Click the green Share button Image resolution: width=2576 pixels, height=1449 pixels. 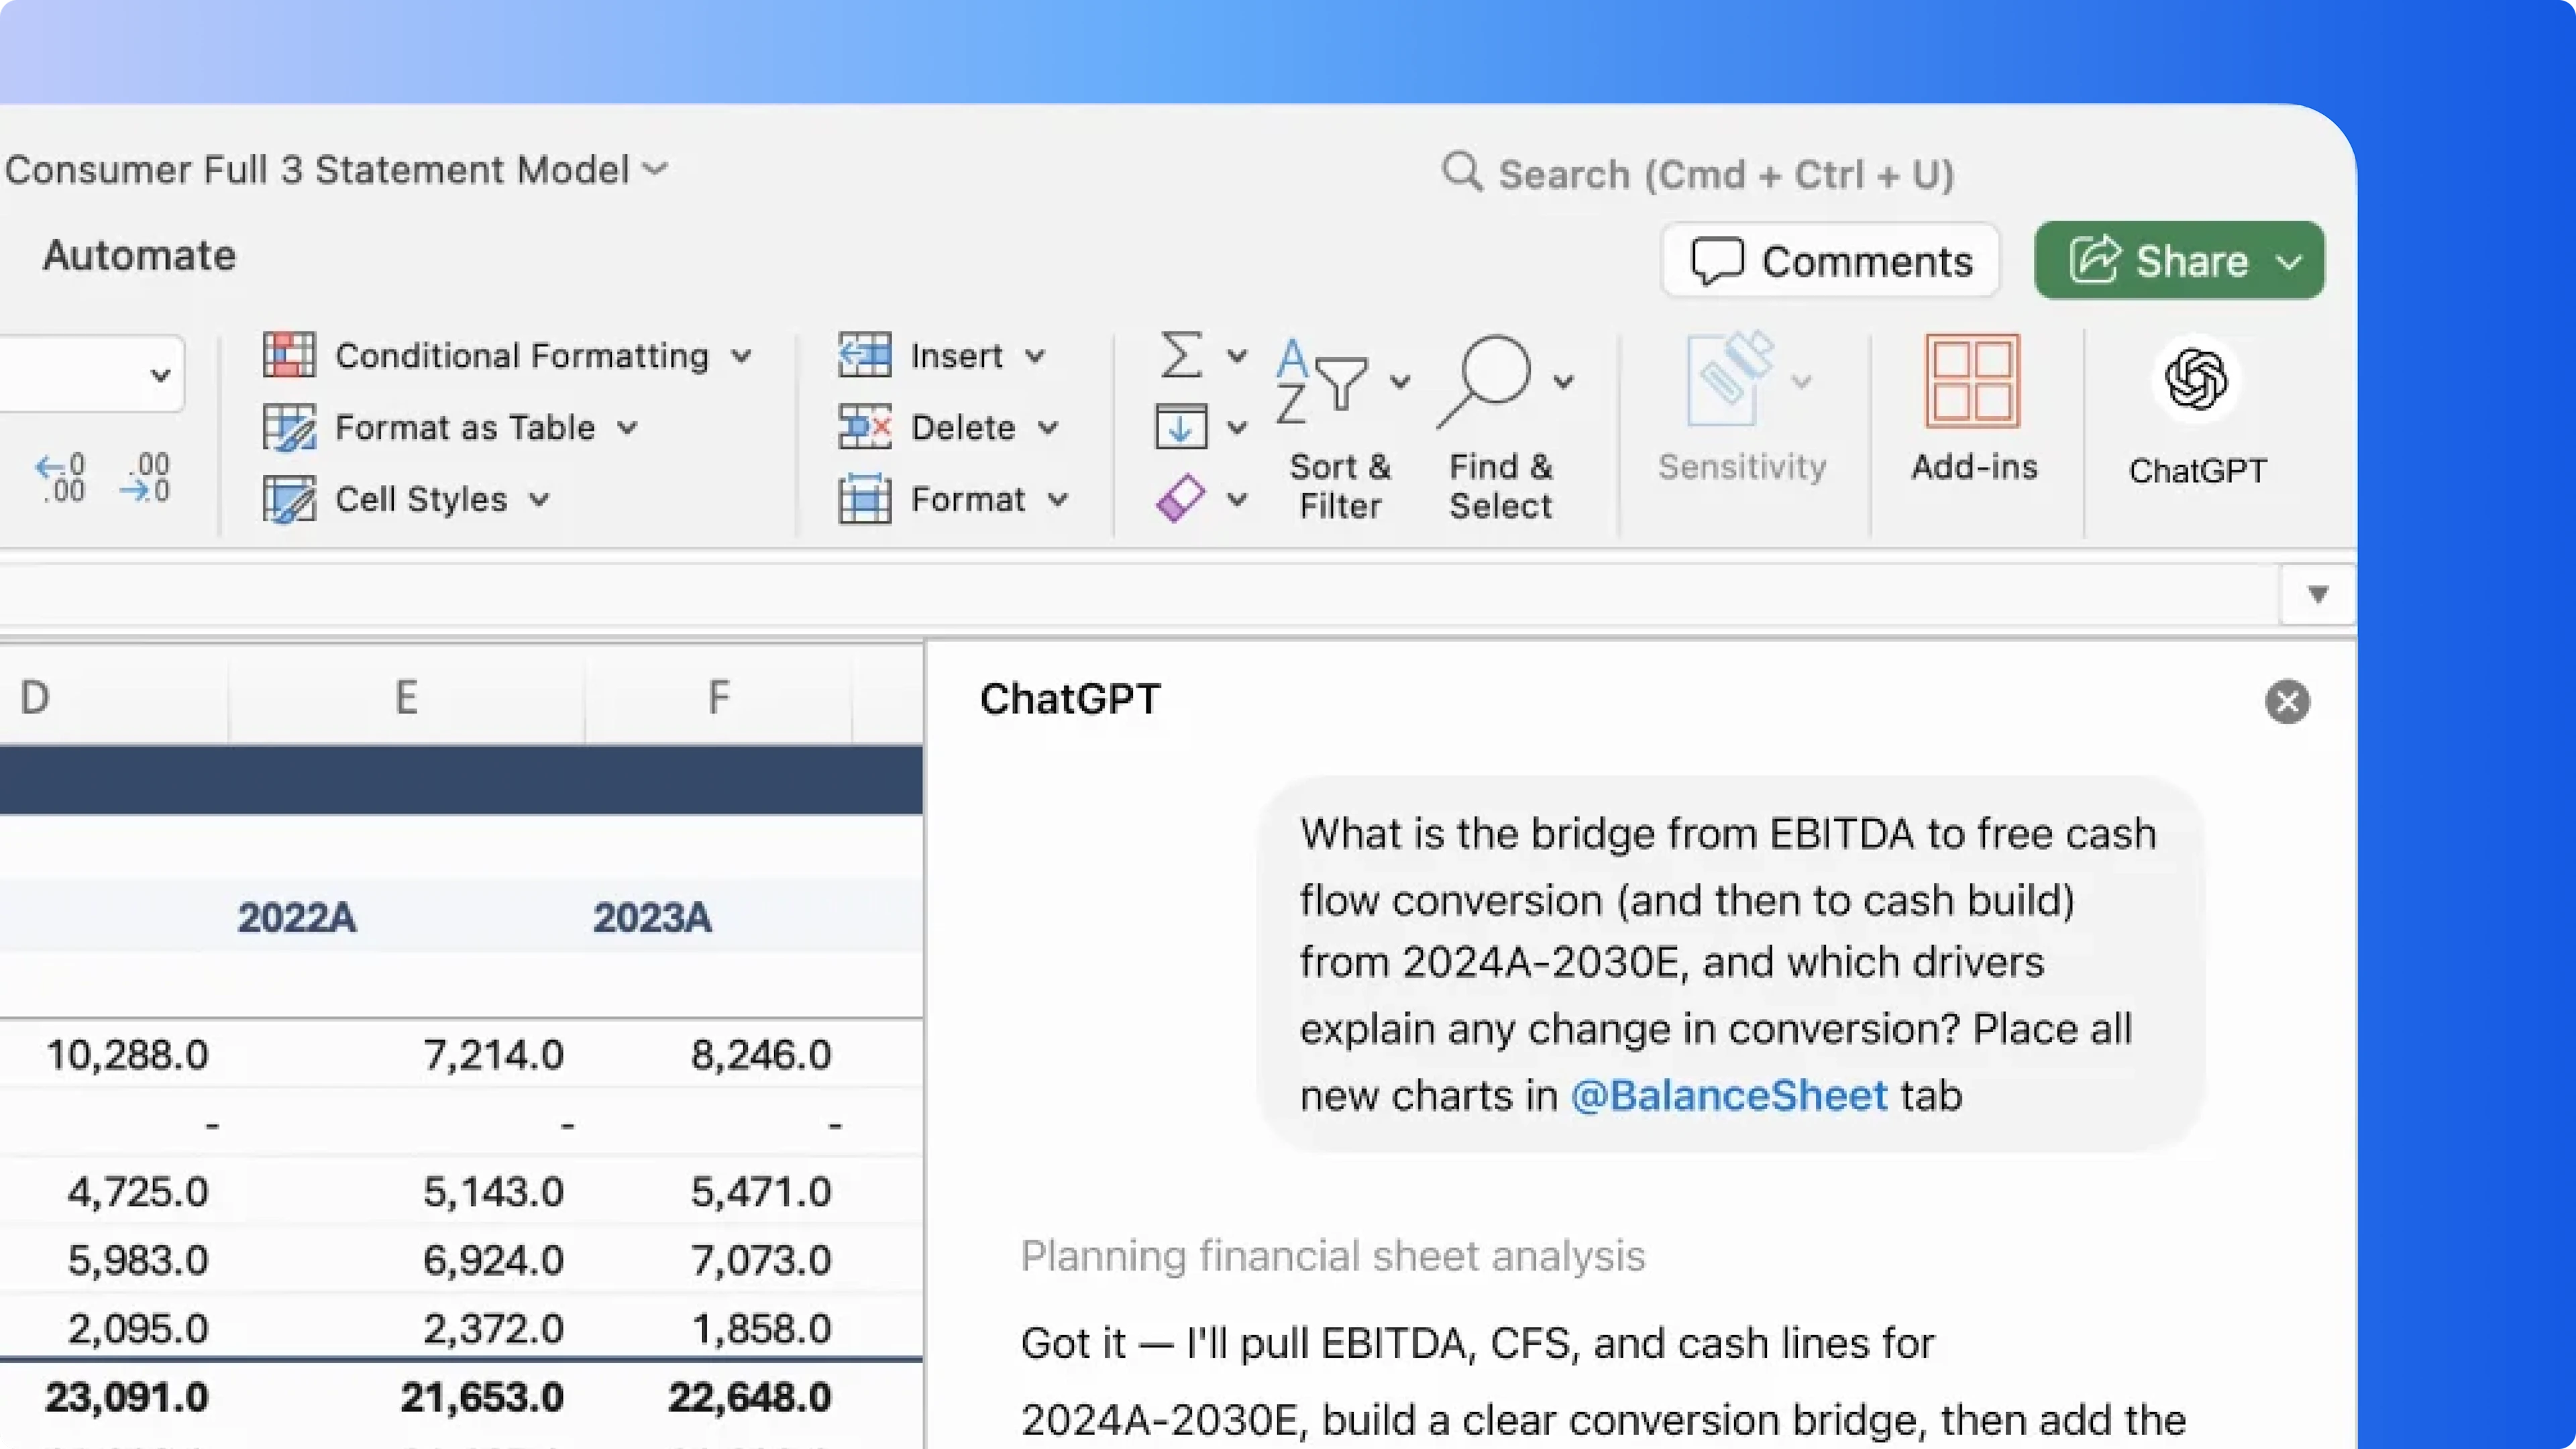[x=2178, y=261]
